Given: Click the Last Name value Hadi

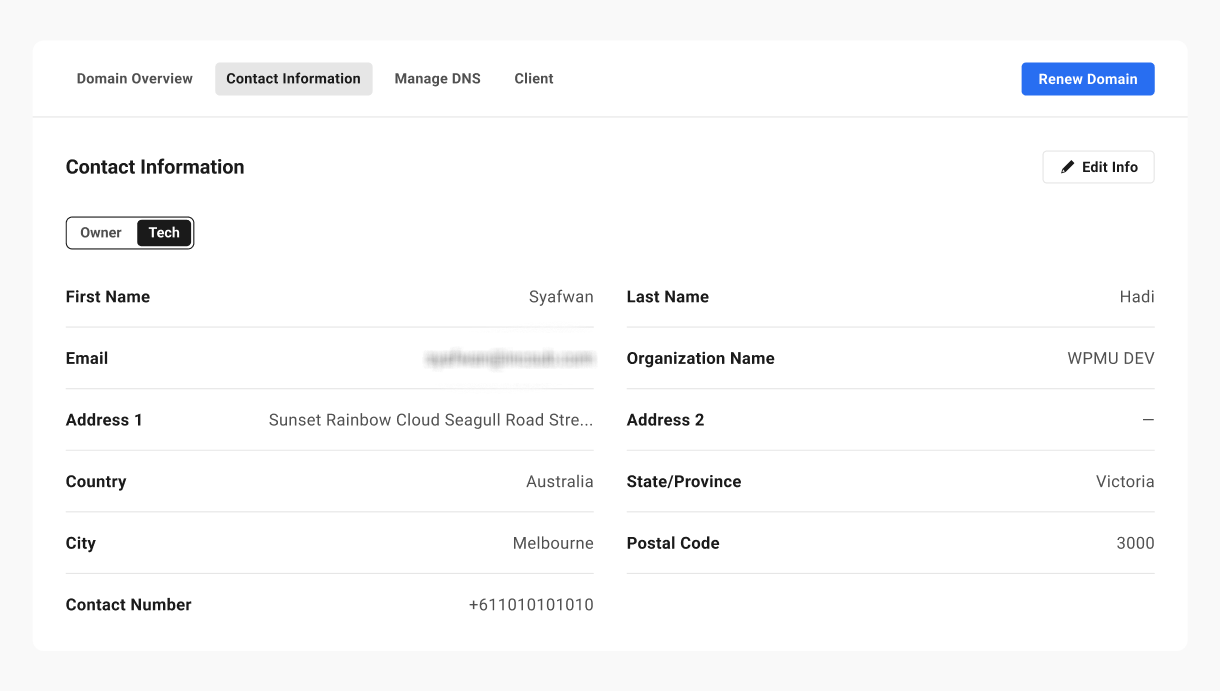Looking at the screenshot, I should 1137,297.
